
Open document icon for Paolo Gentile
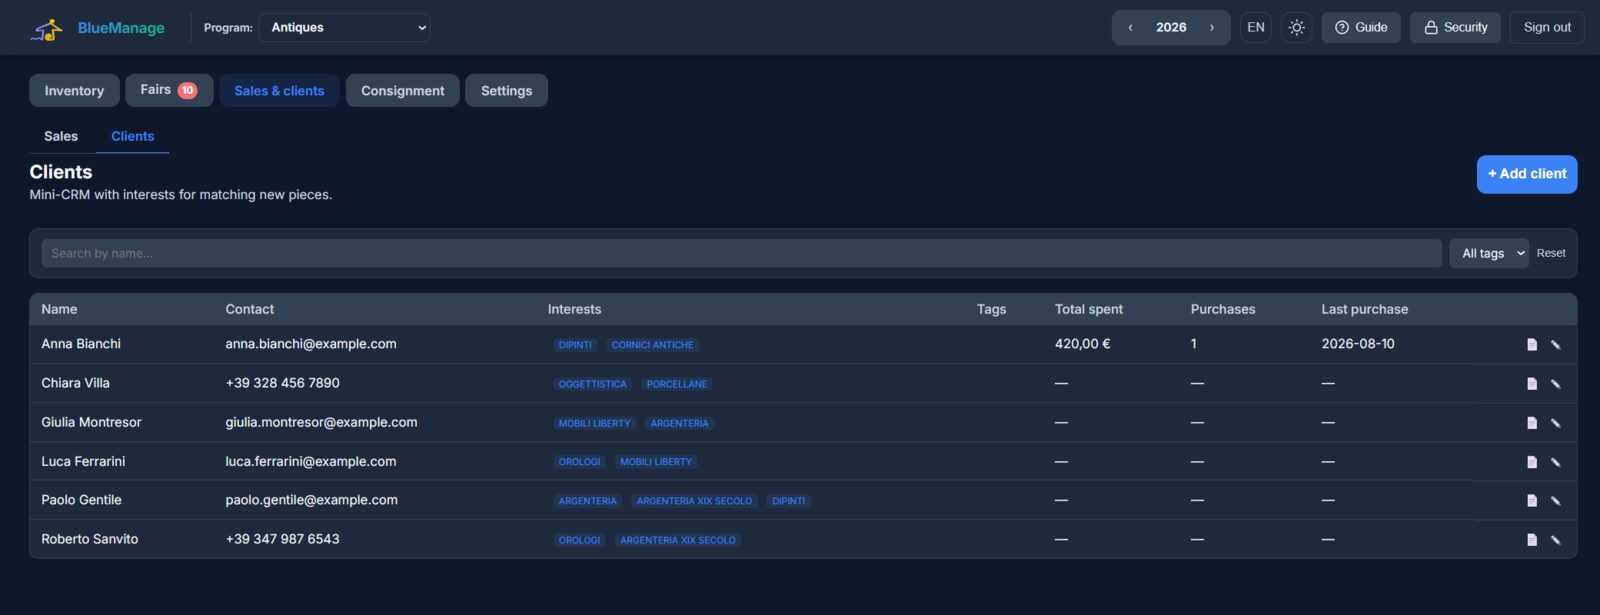[1532, 501]
